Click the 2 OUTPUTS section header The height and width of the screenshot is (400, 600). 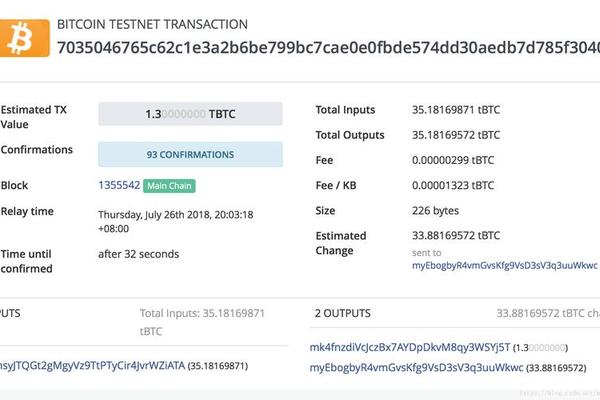[x=343, y=313]
